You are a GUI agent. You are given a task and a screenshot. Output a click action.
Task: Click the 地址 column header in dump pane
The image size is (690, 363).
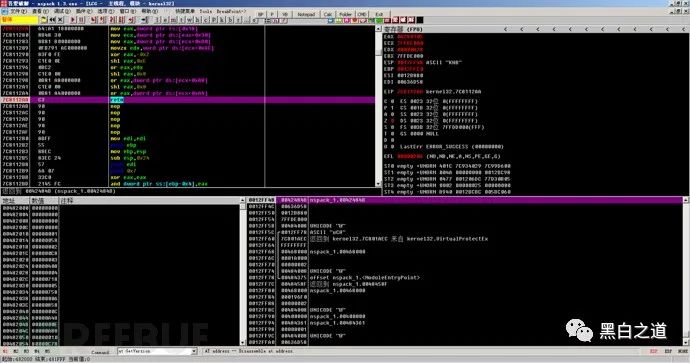(15, 200)
